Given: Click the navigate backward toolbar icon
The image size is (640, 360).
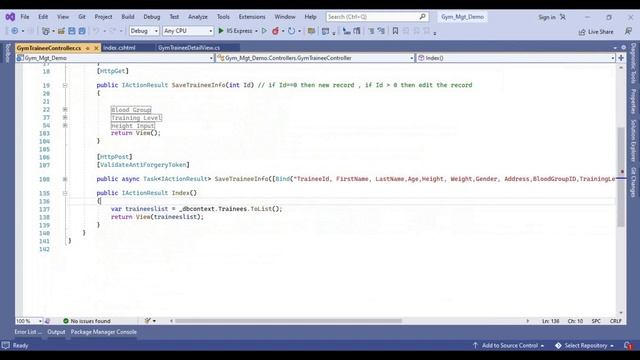Looking at the screenshot, I should (14, 31).
